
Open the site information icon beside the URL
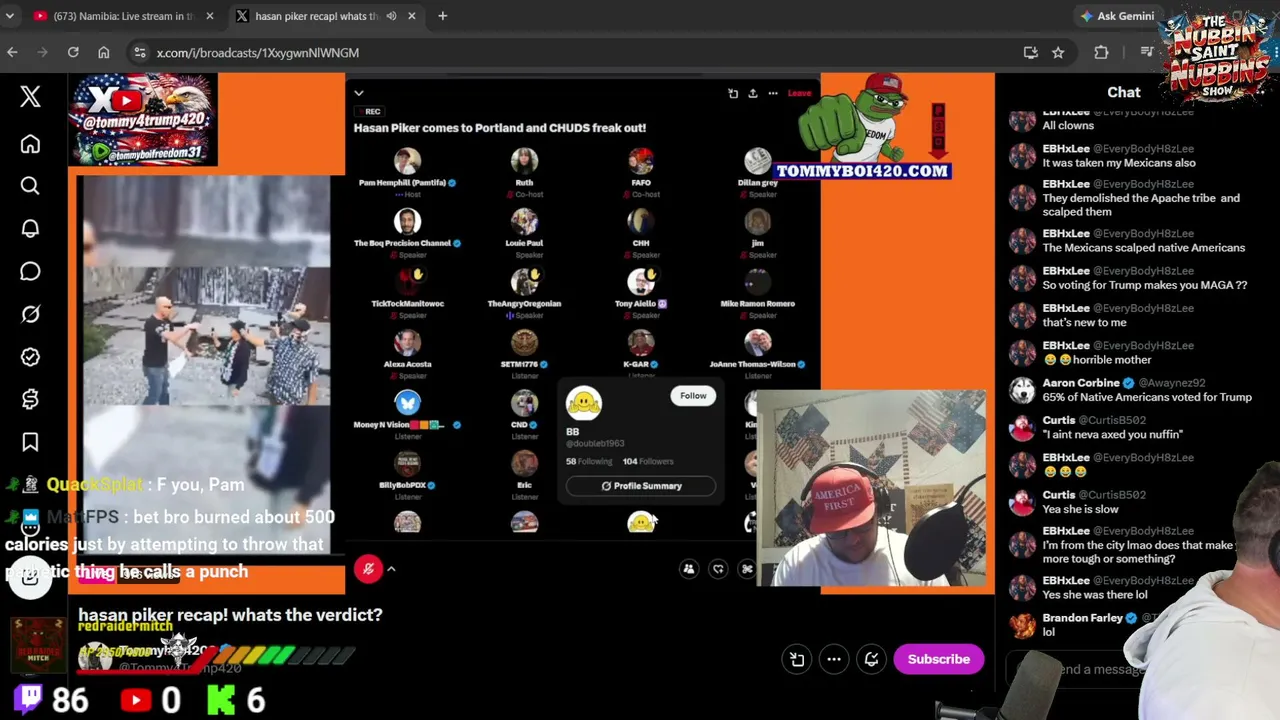click(139, 52)
